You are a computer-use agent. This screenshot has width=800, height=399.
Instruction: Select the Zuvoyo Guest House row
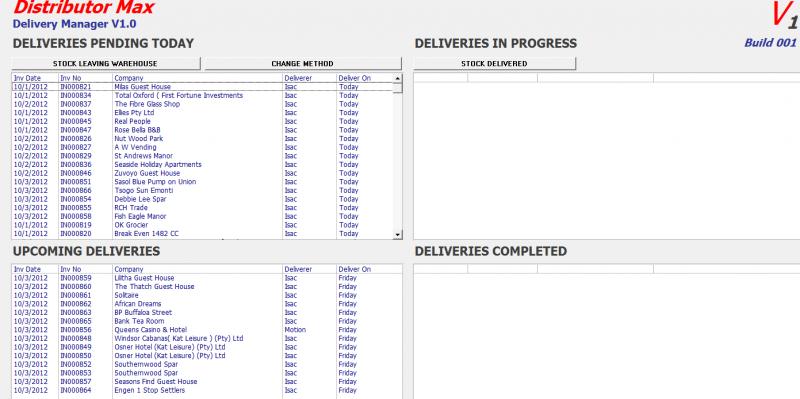pyautogui.click(x=202, y=173)
